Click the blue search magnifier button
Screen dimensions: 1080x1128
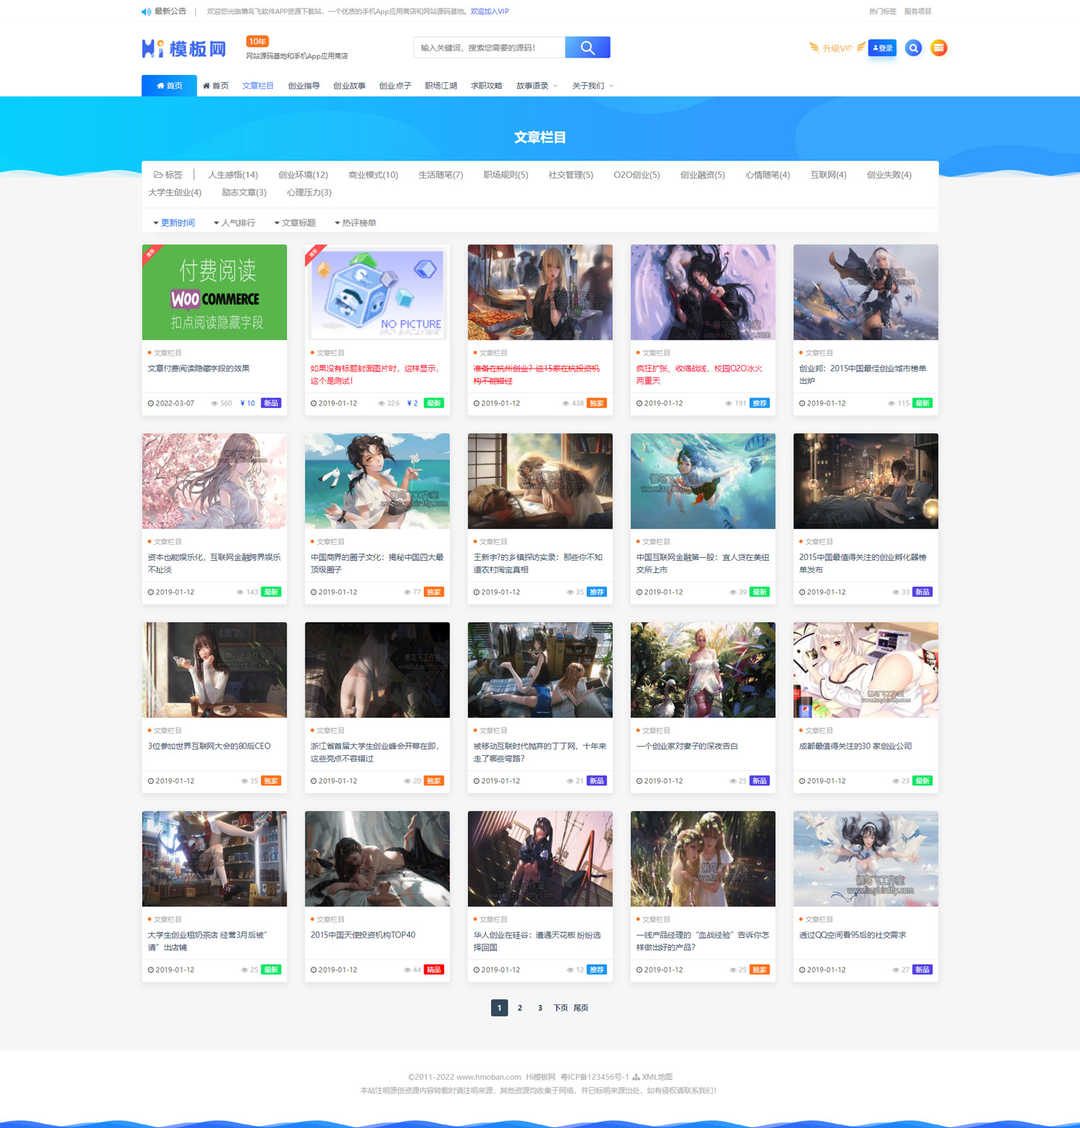pos(587,48)
